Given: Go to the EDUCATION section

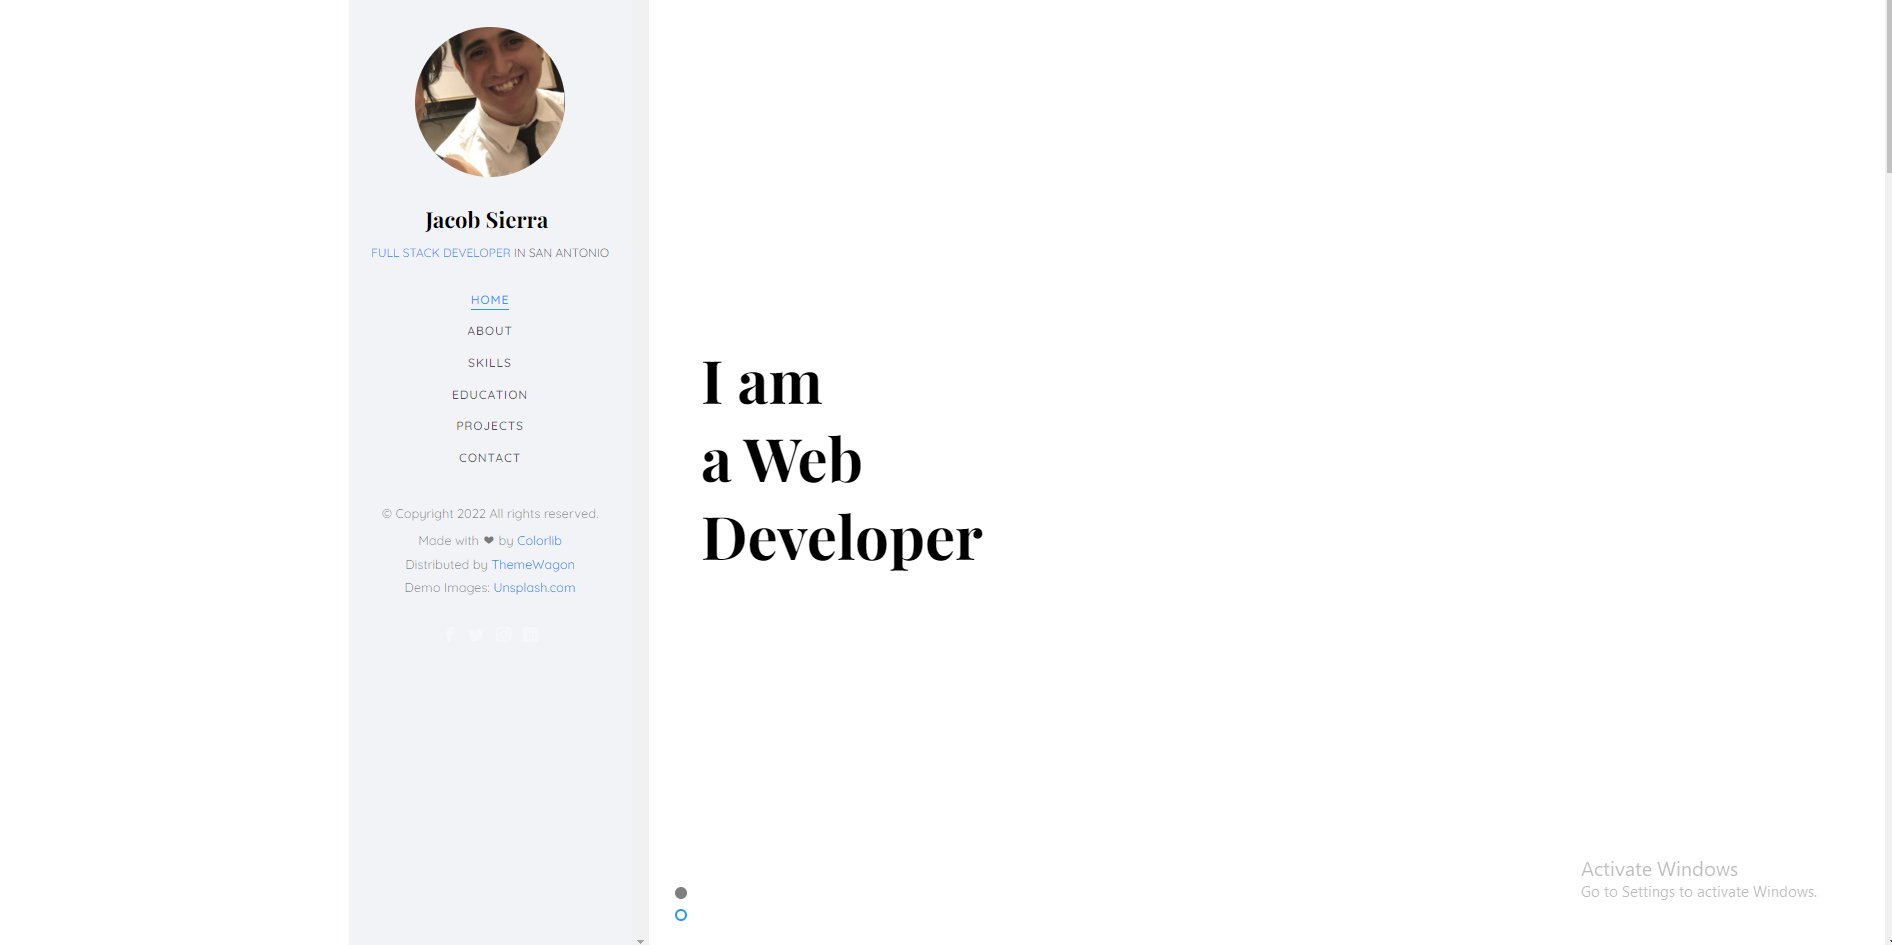Looking at the screenshot, I should click(x=489, y=394).
